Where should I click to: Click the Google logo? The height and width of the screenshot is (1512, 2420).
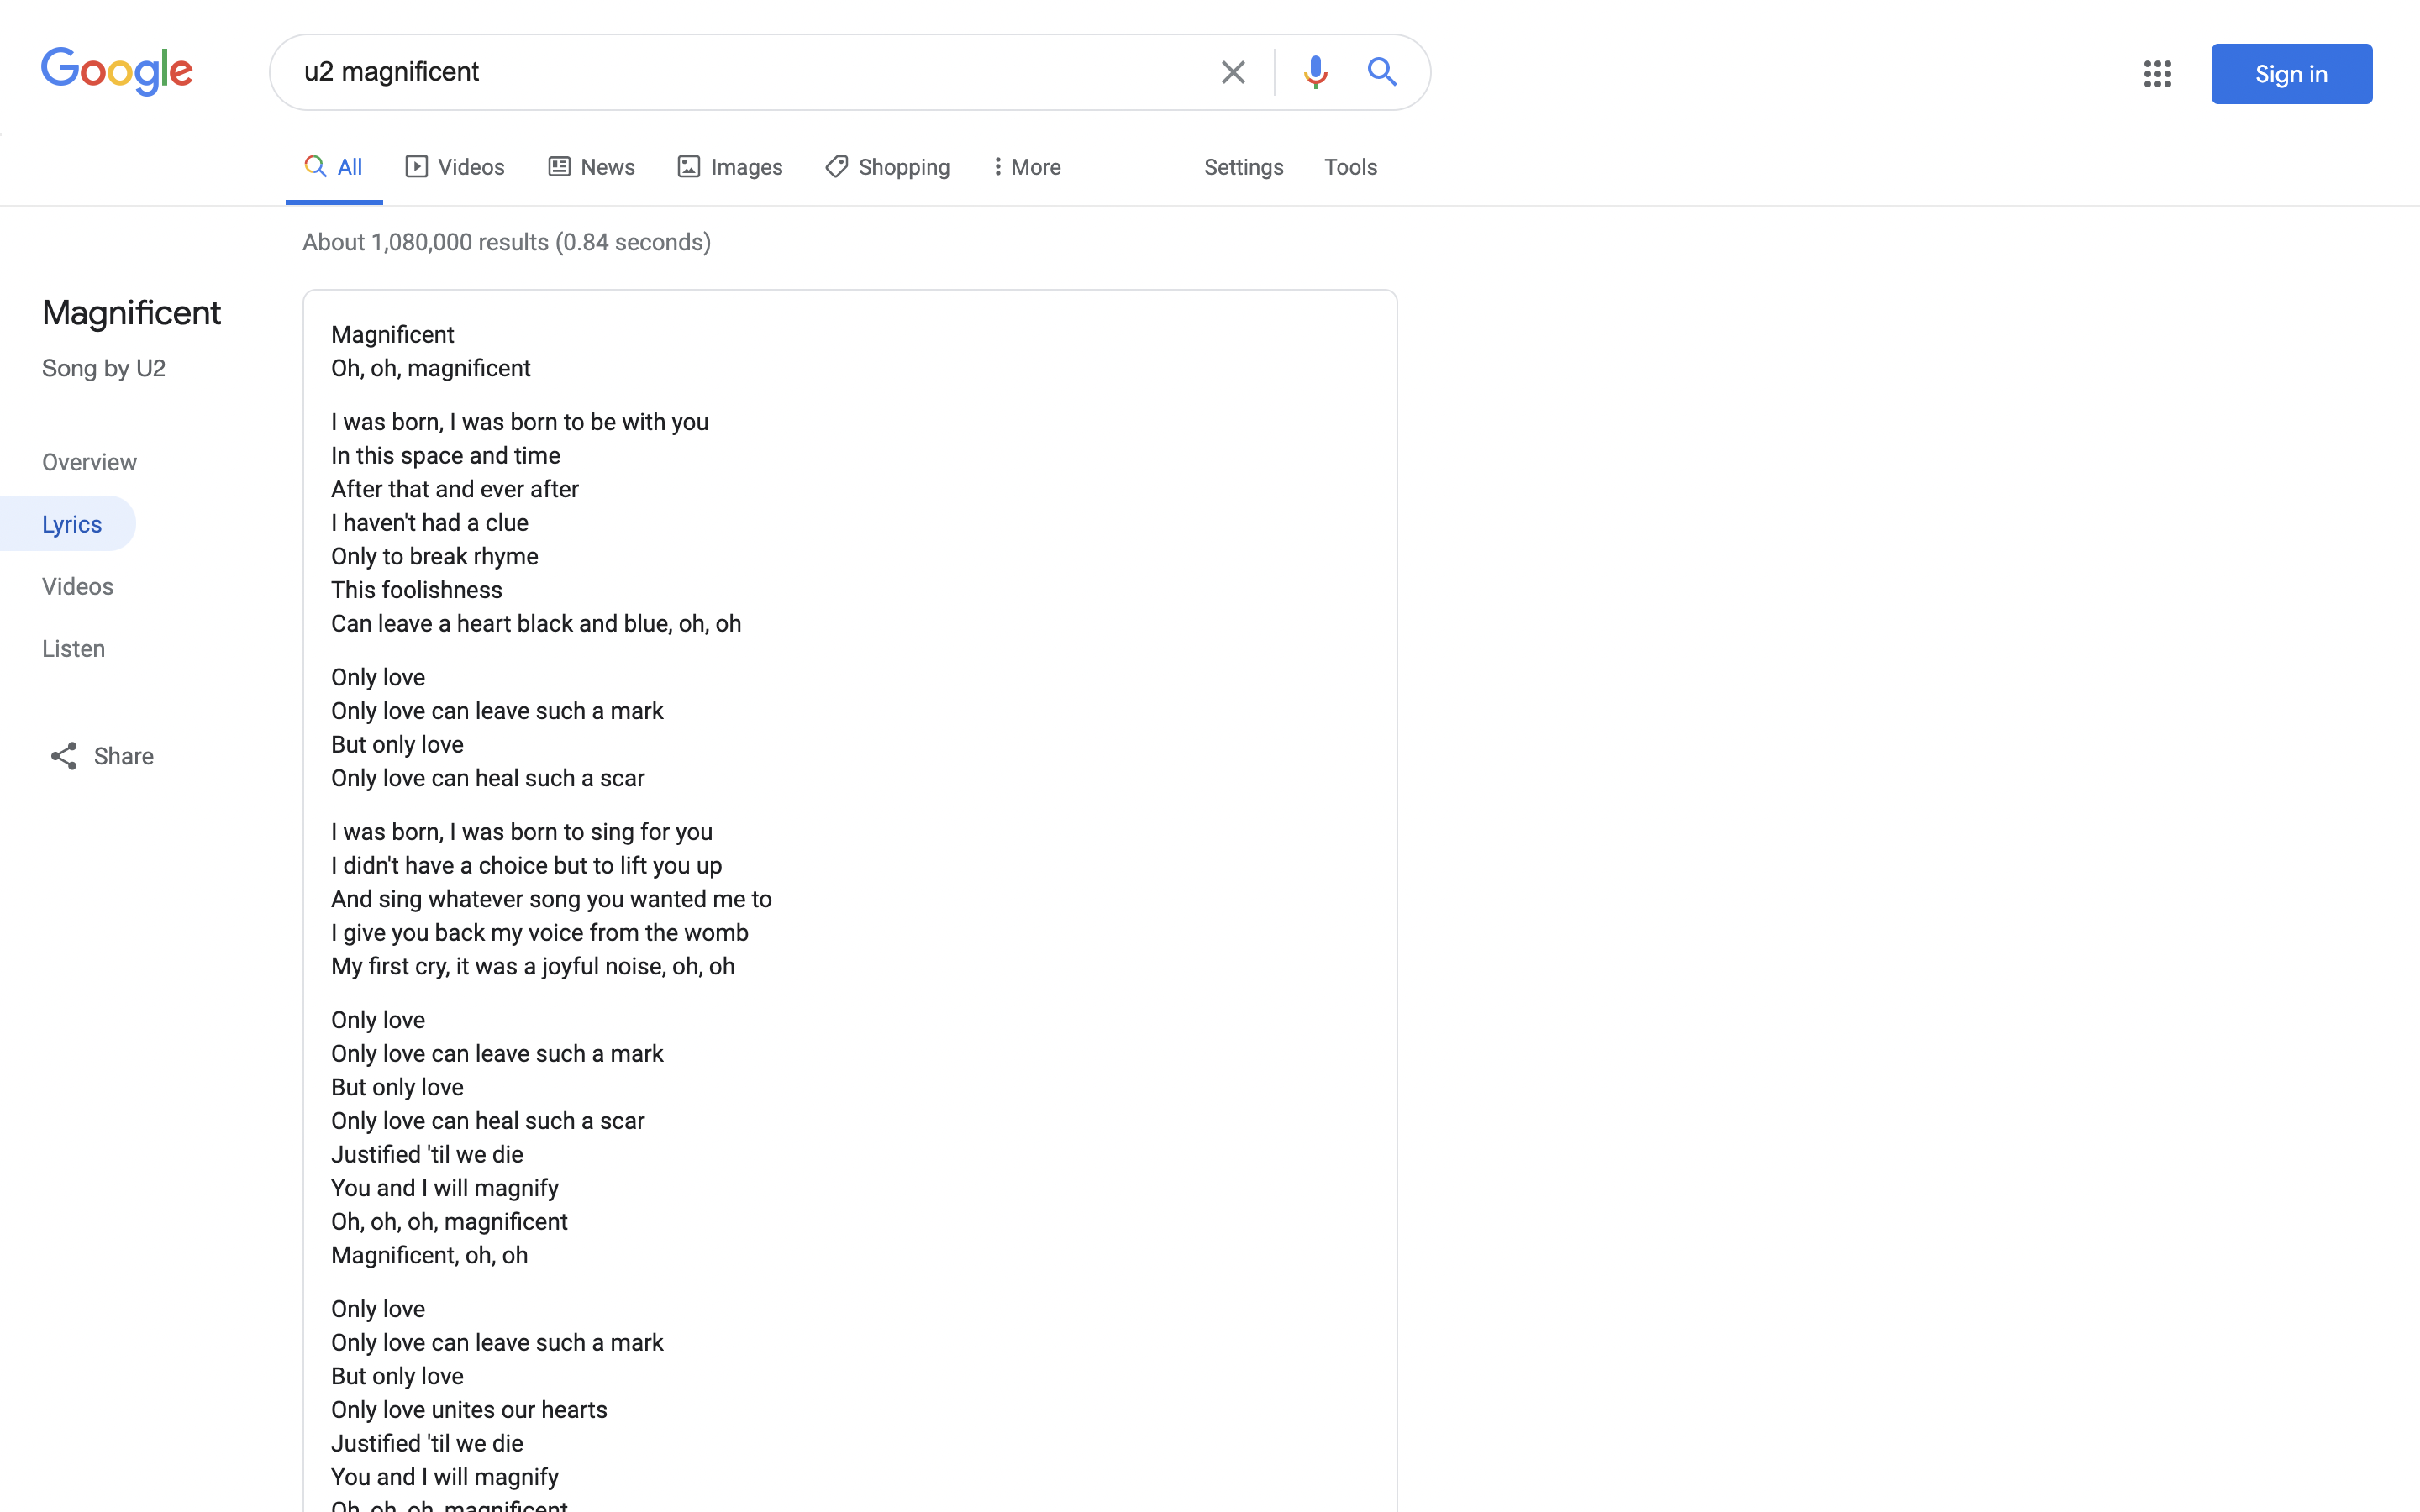point(117,71)
